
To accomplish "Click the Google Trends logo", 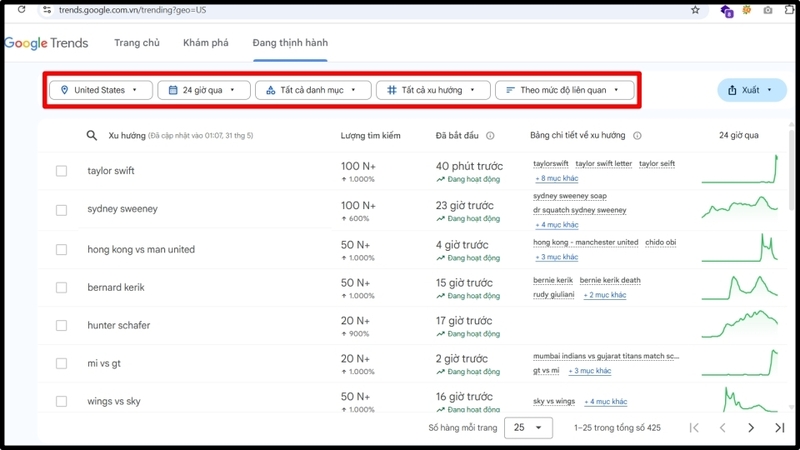I will [x=46, y=43].
